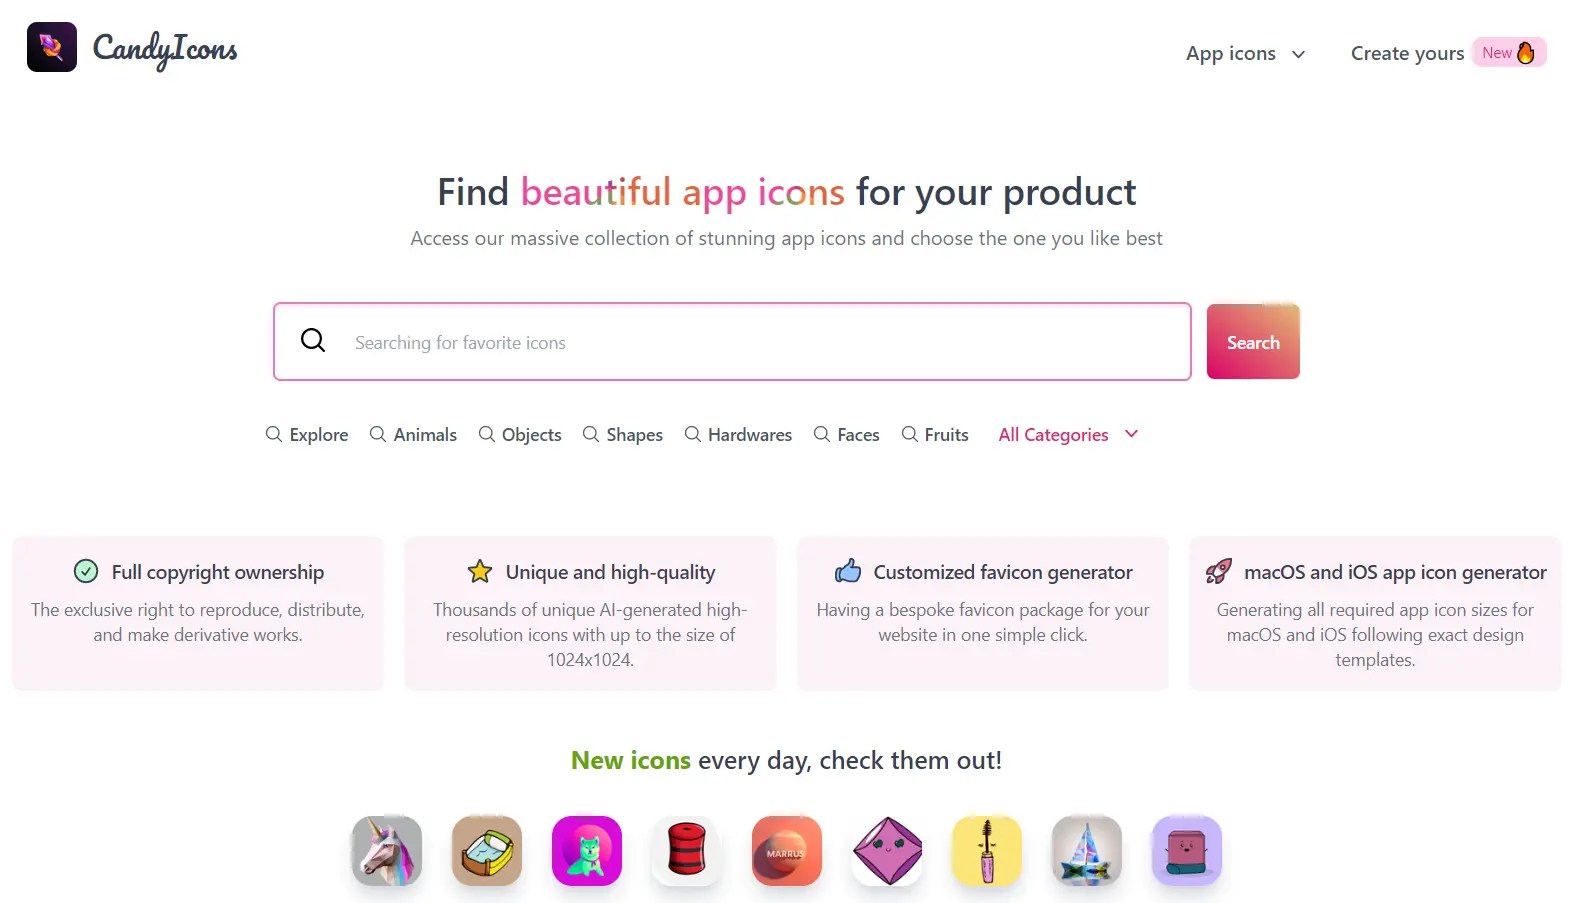Click the Shapes category search icon
This screenshot has height=903, width=1577.
click(591, 434)
